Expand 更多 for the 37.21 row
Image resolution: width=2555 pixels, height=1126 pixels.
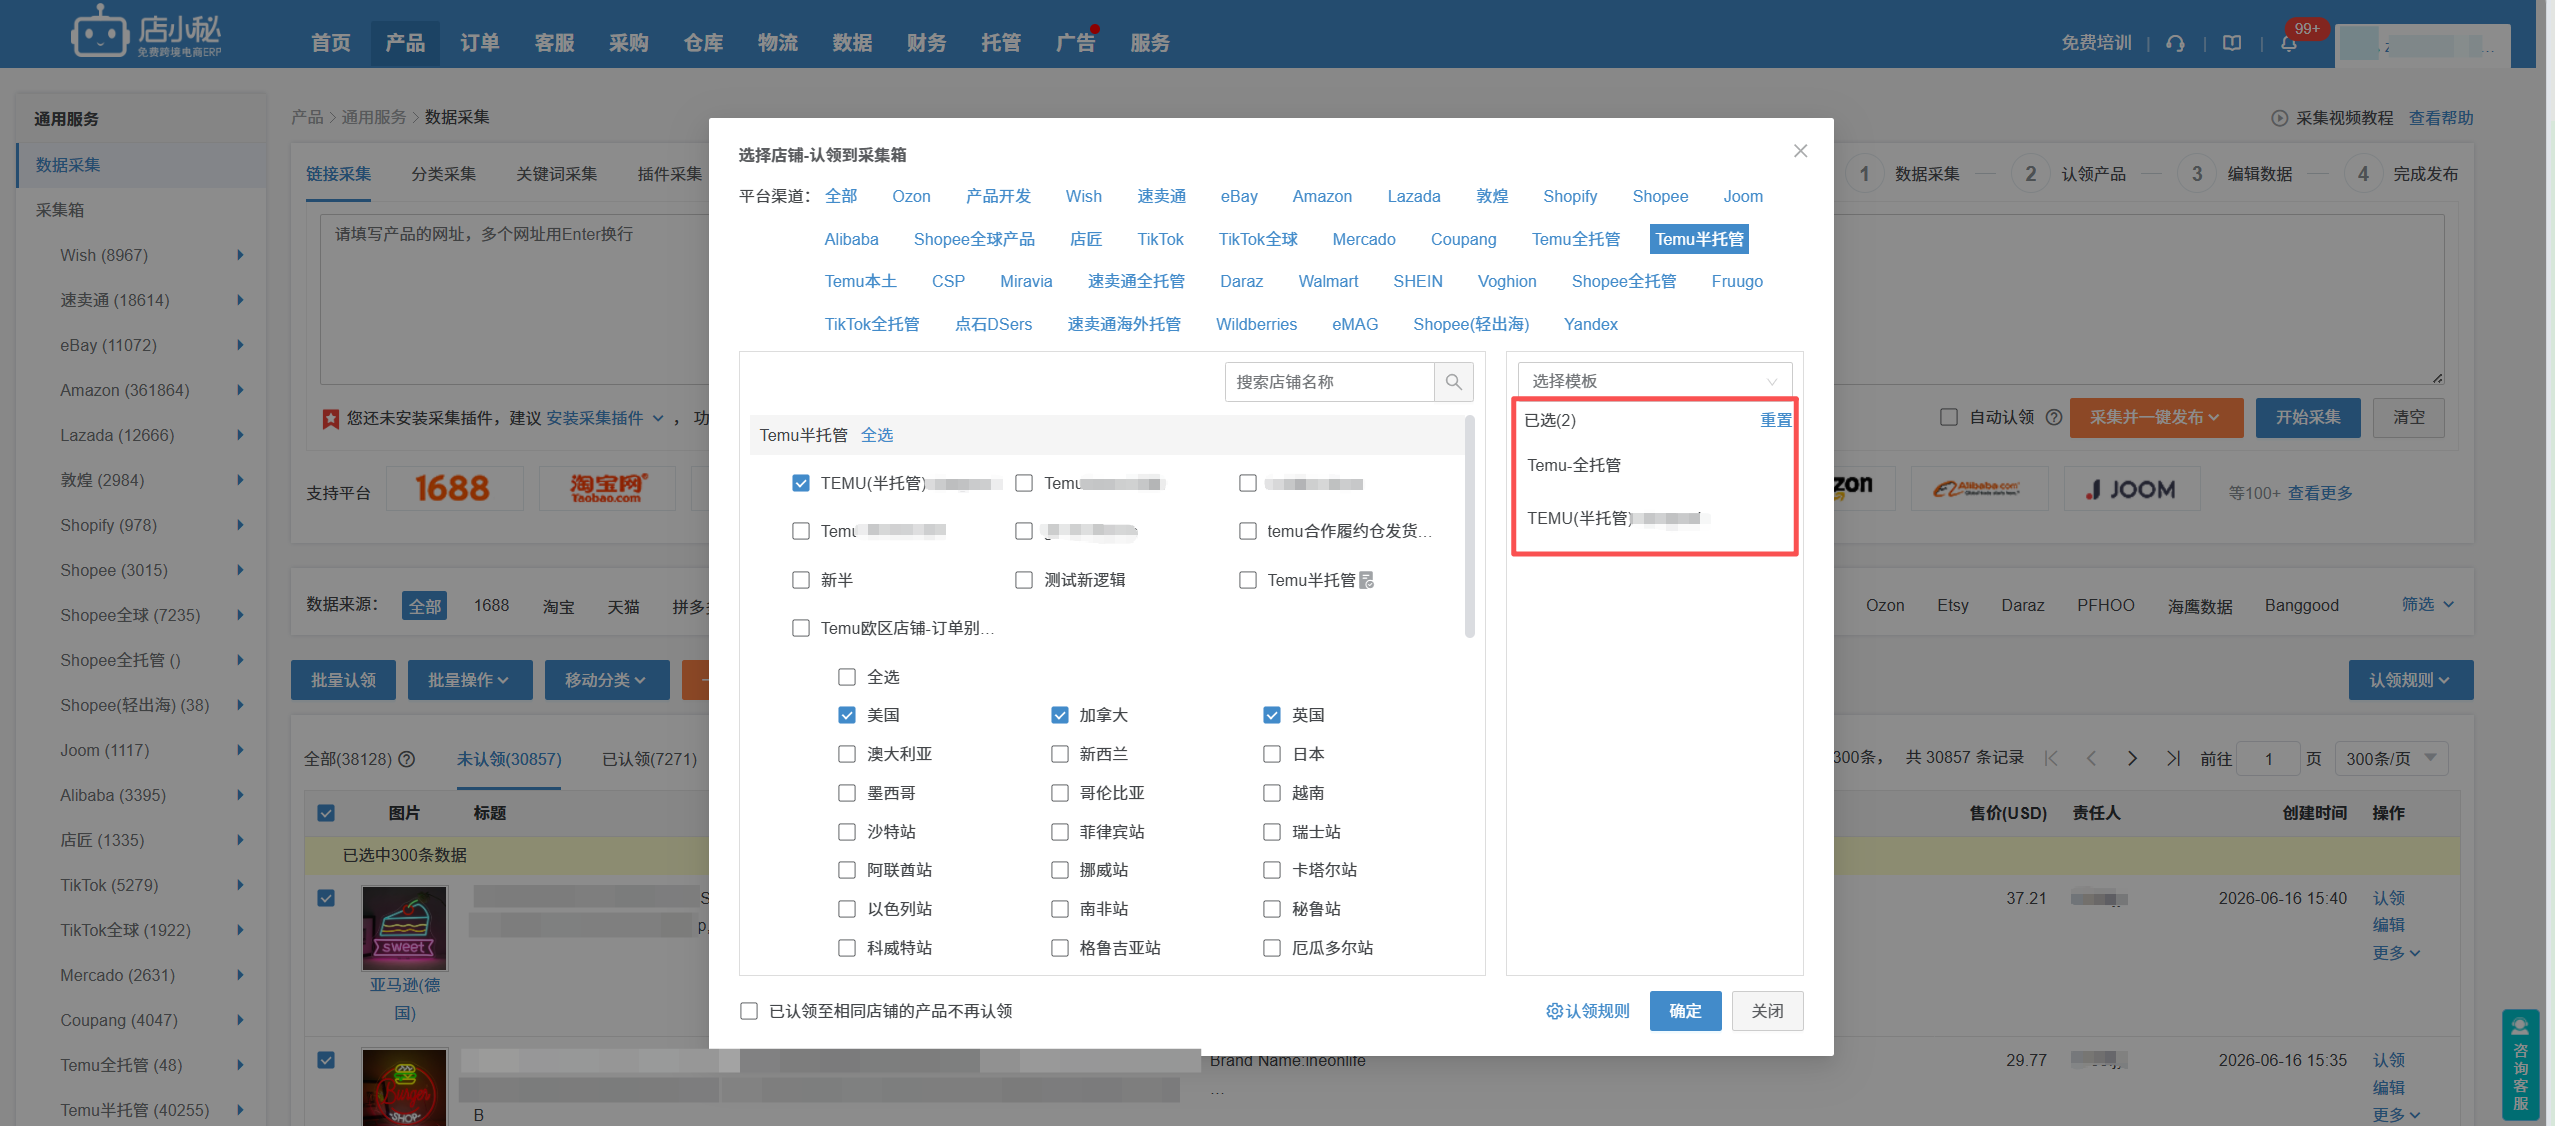[2395, 953]
